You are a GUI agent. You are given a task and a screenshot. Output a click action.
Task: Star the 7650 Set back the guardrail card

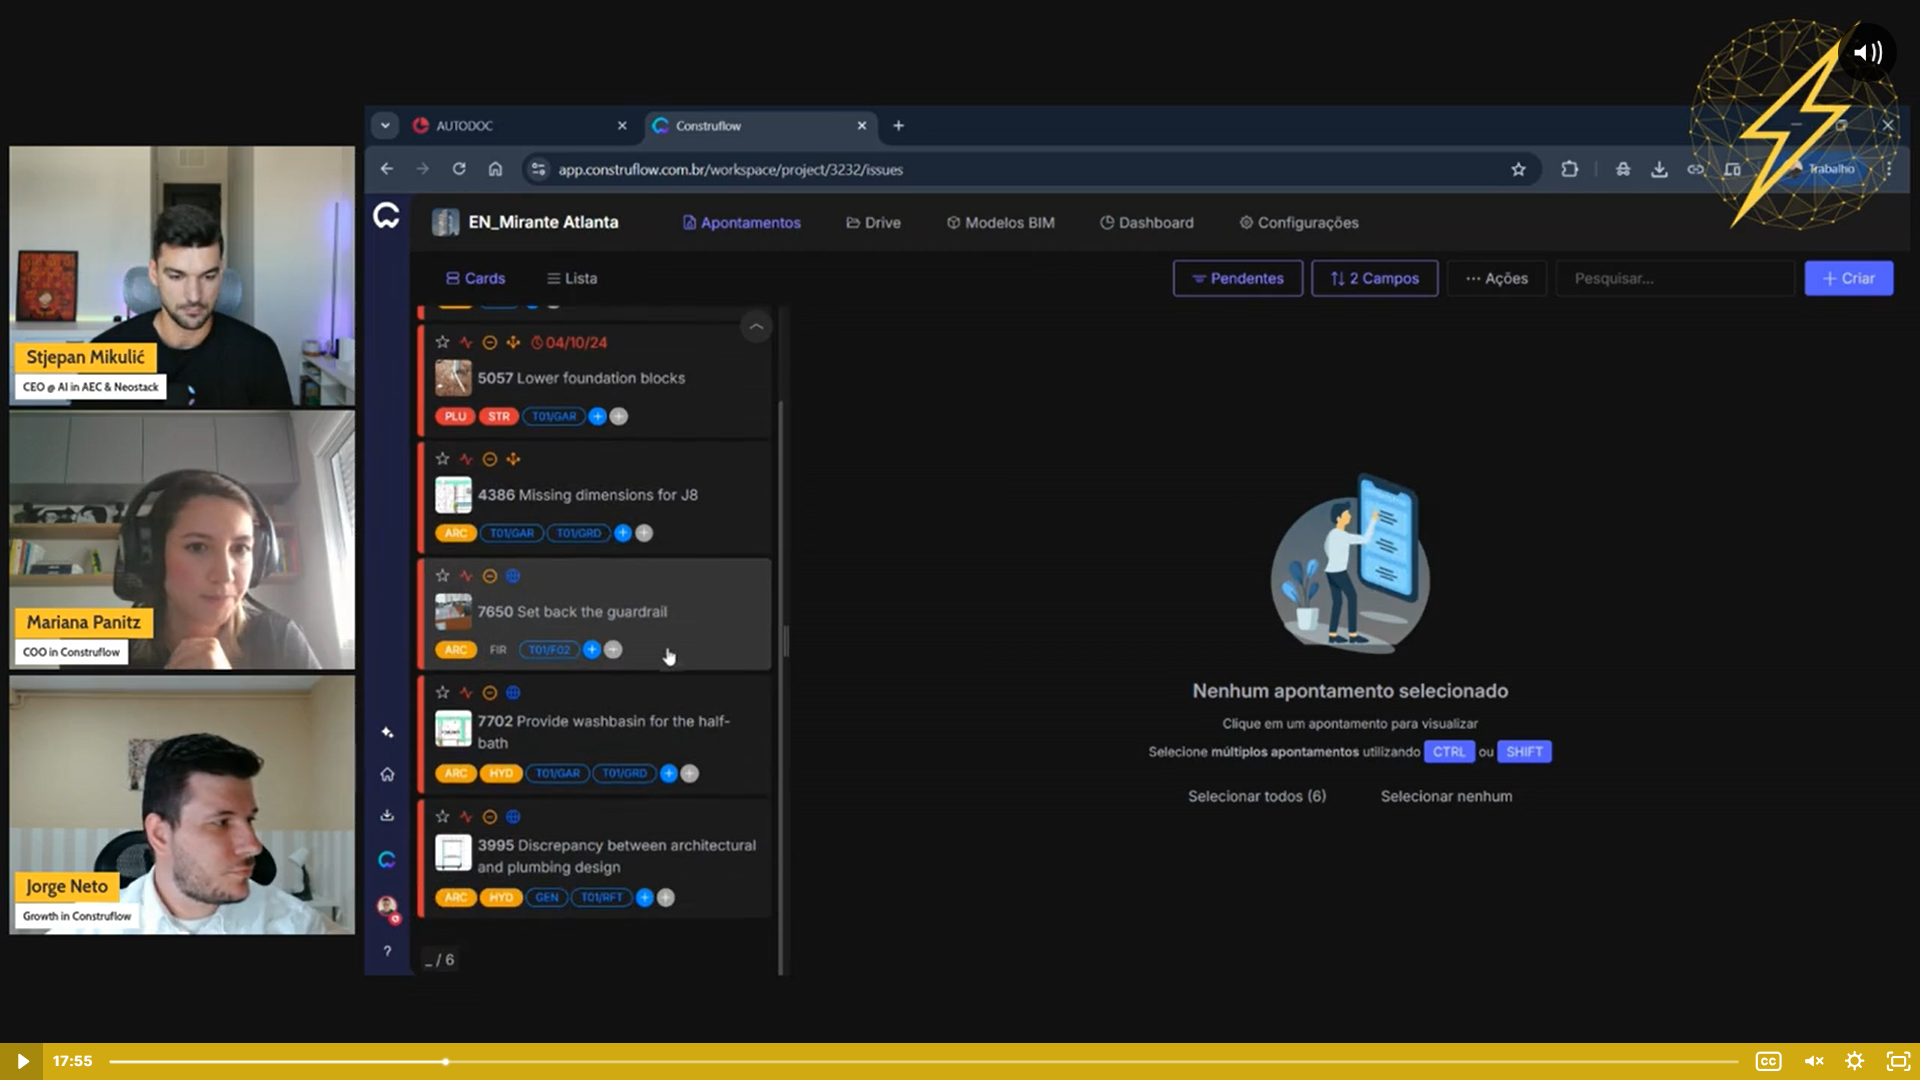442,575
